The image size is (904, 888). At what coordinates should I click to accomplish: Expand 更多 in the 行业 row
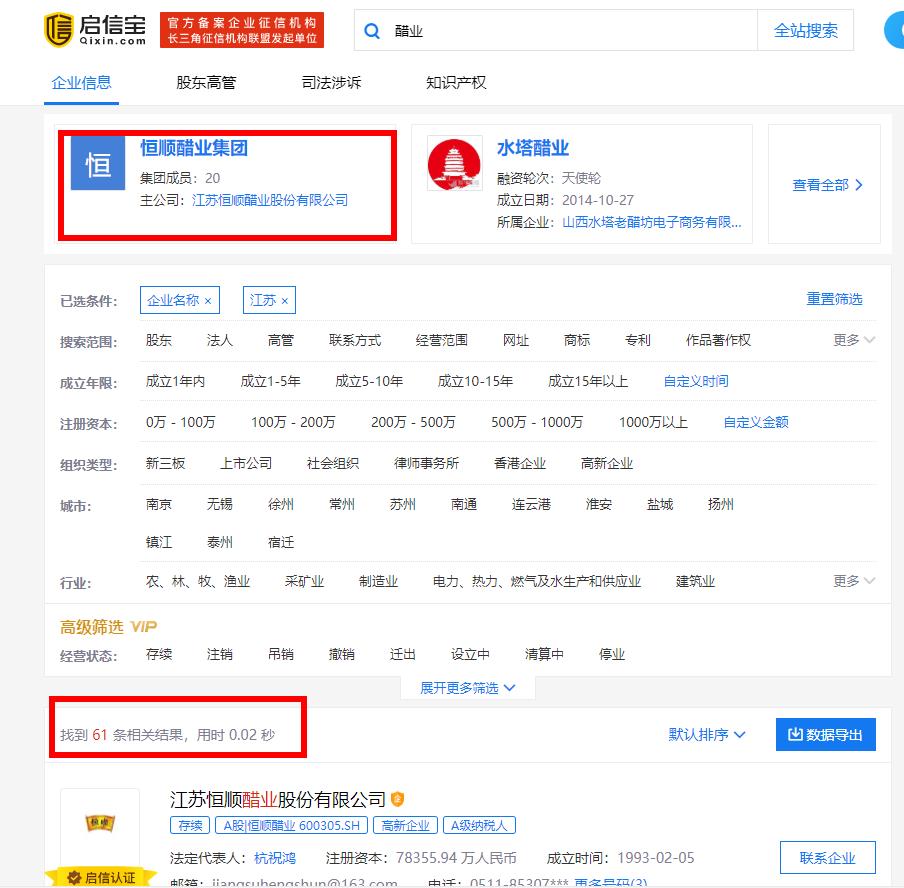(x=854, y=580)
